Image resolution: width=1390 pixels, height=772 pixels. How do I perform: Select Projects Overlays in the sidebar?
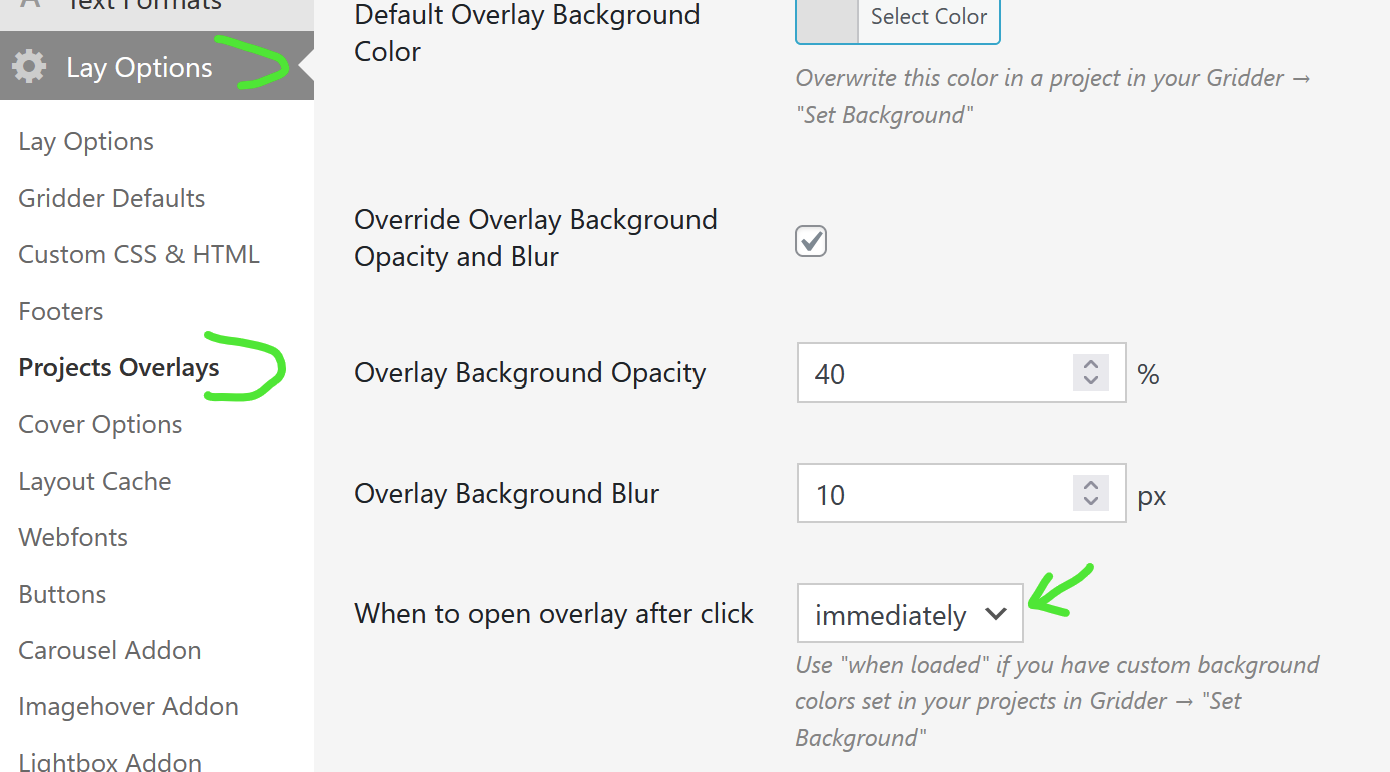tap(119, 368)
